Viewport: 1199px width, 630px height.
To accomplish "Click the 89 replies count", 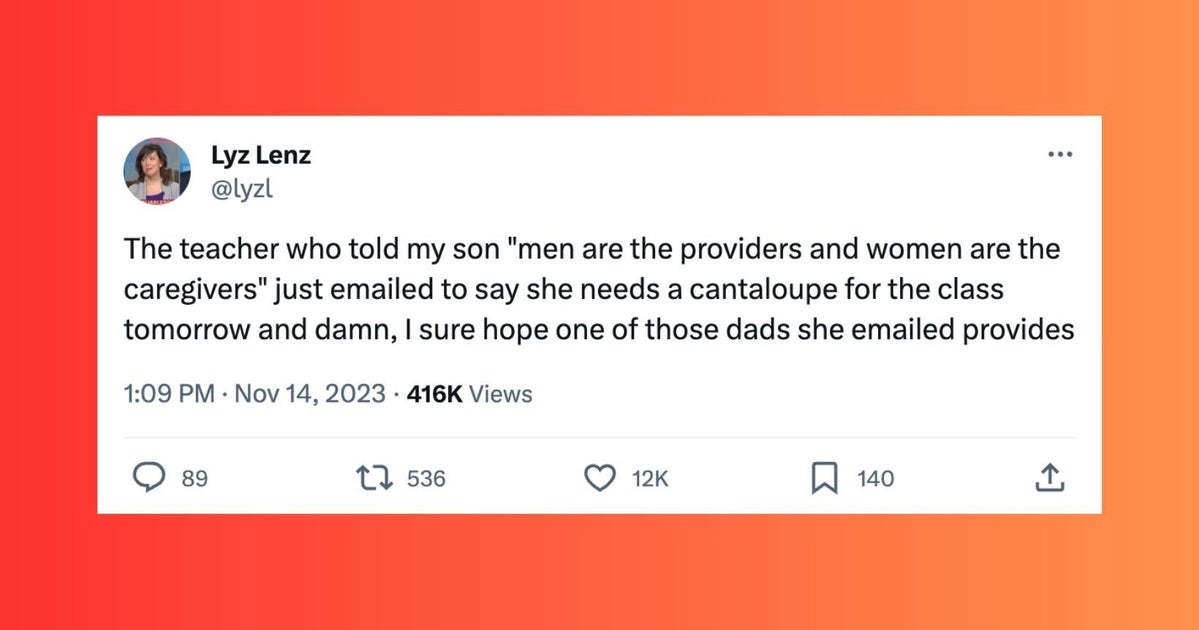I will click(x=194, y=480).
